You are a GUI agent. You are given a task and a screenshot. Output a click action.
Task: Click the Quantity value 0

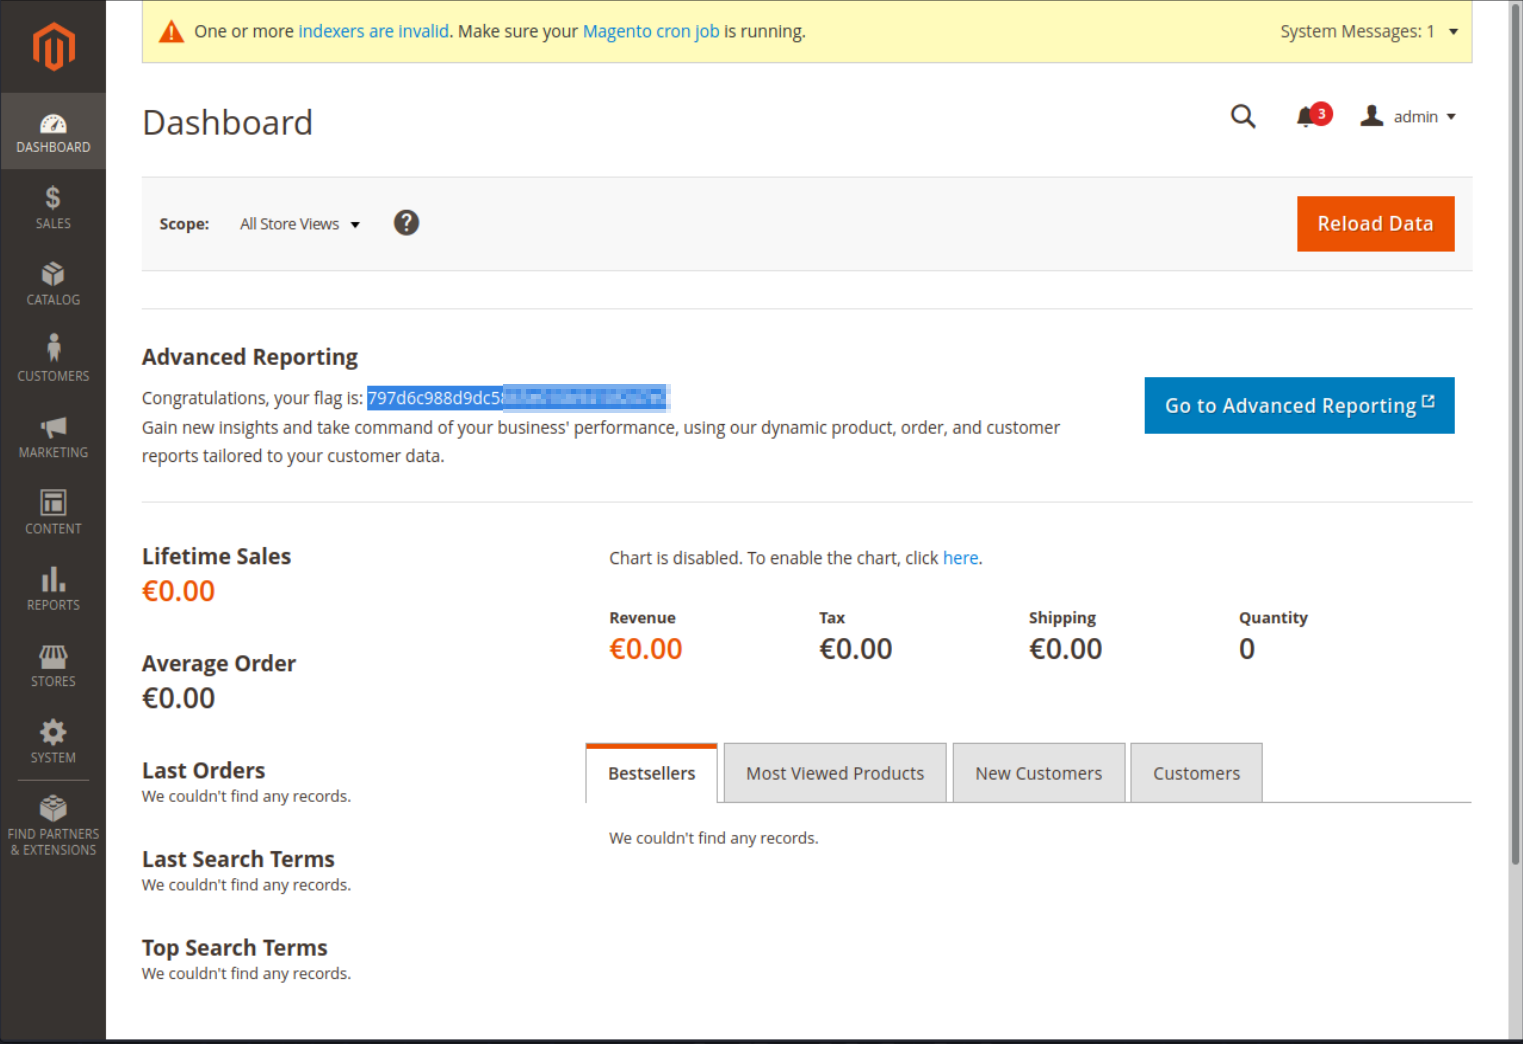coord(1247,649)
